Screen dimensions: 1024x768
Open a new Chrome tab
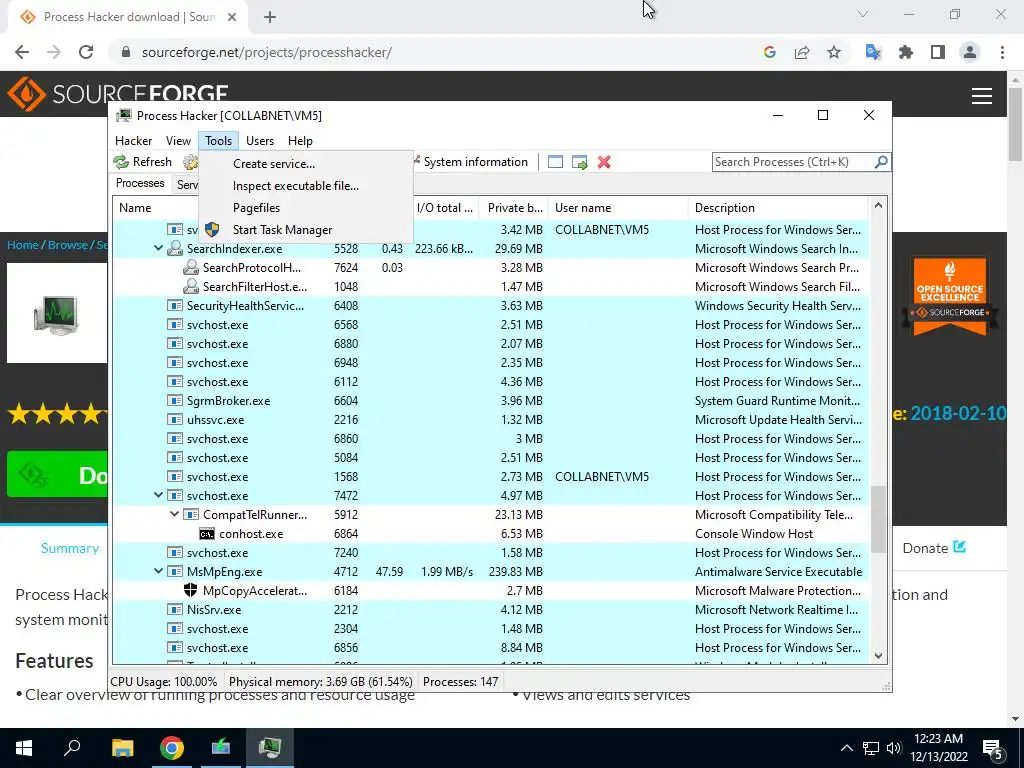pos(270,17)
